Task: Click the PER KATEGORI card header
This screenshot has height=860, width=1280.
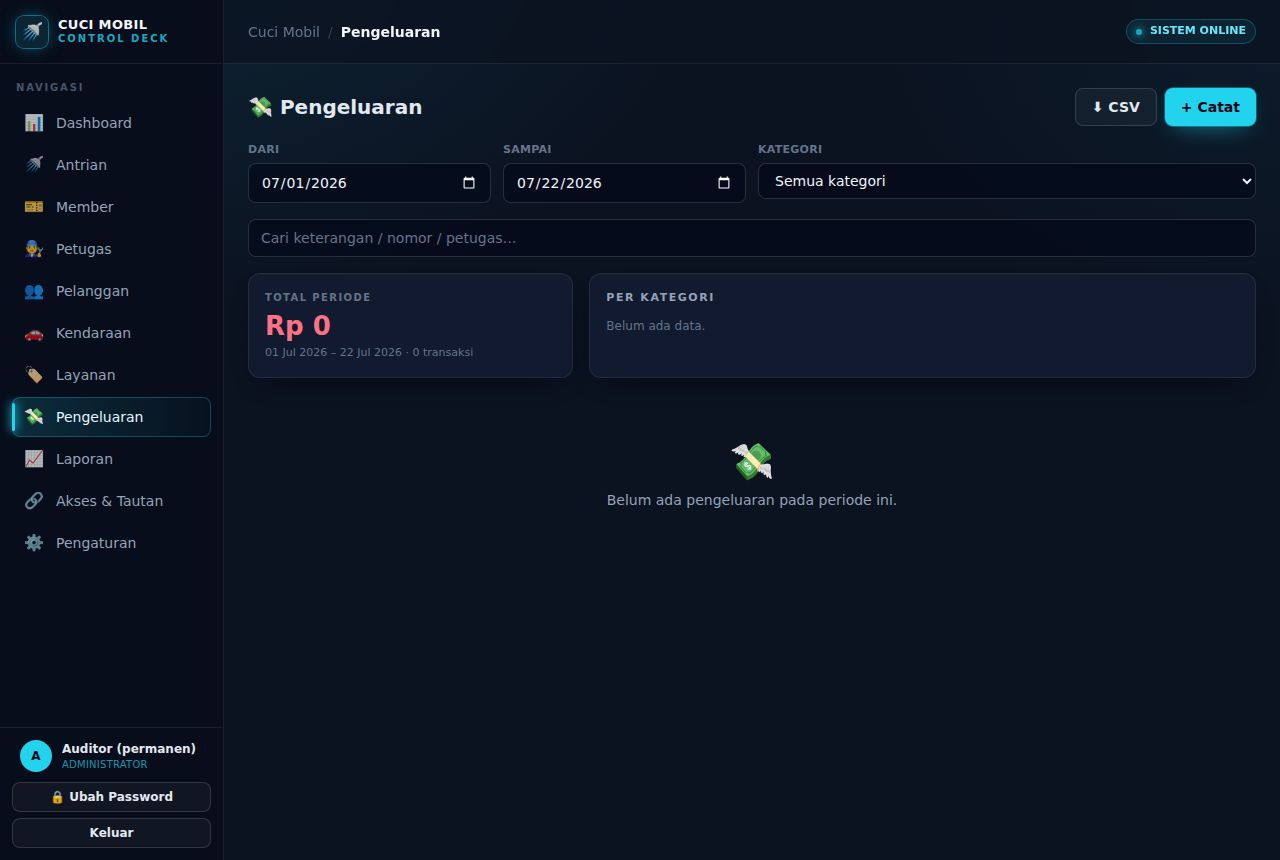Action: tap(660, 297)
